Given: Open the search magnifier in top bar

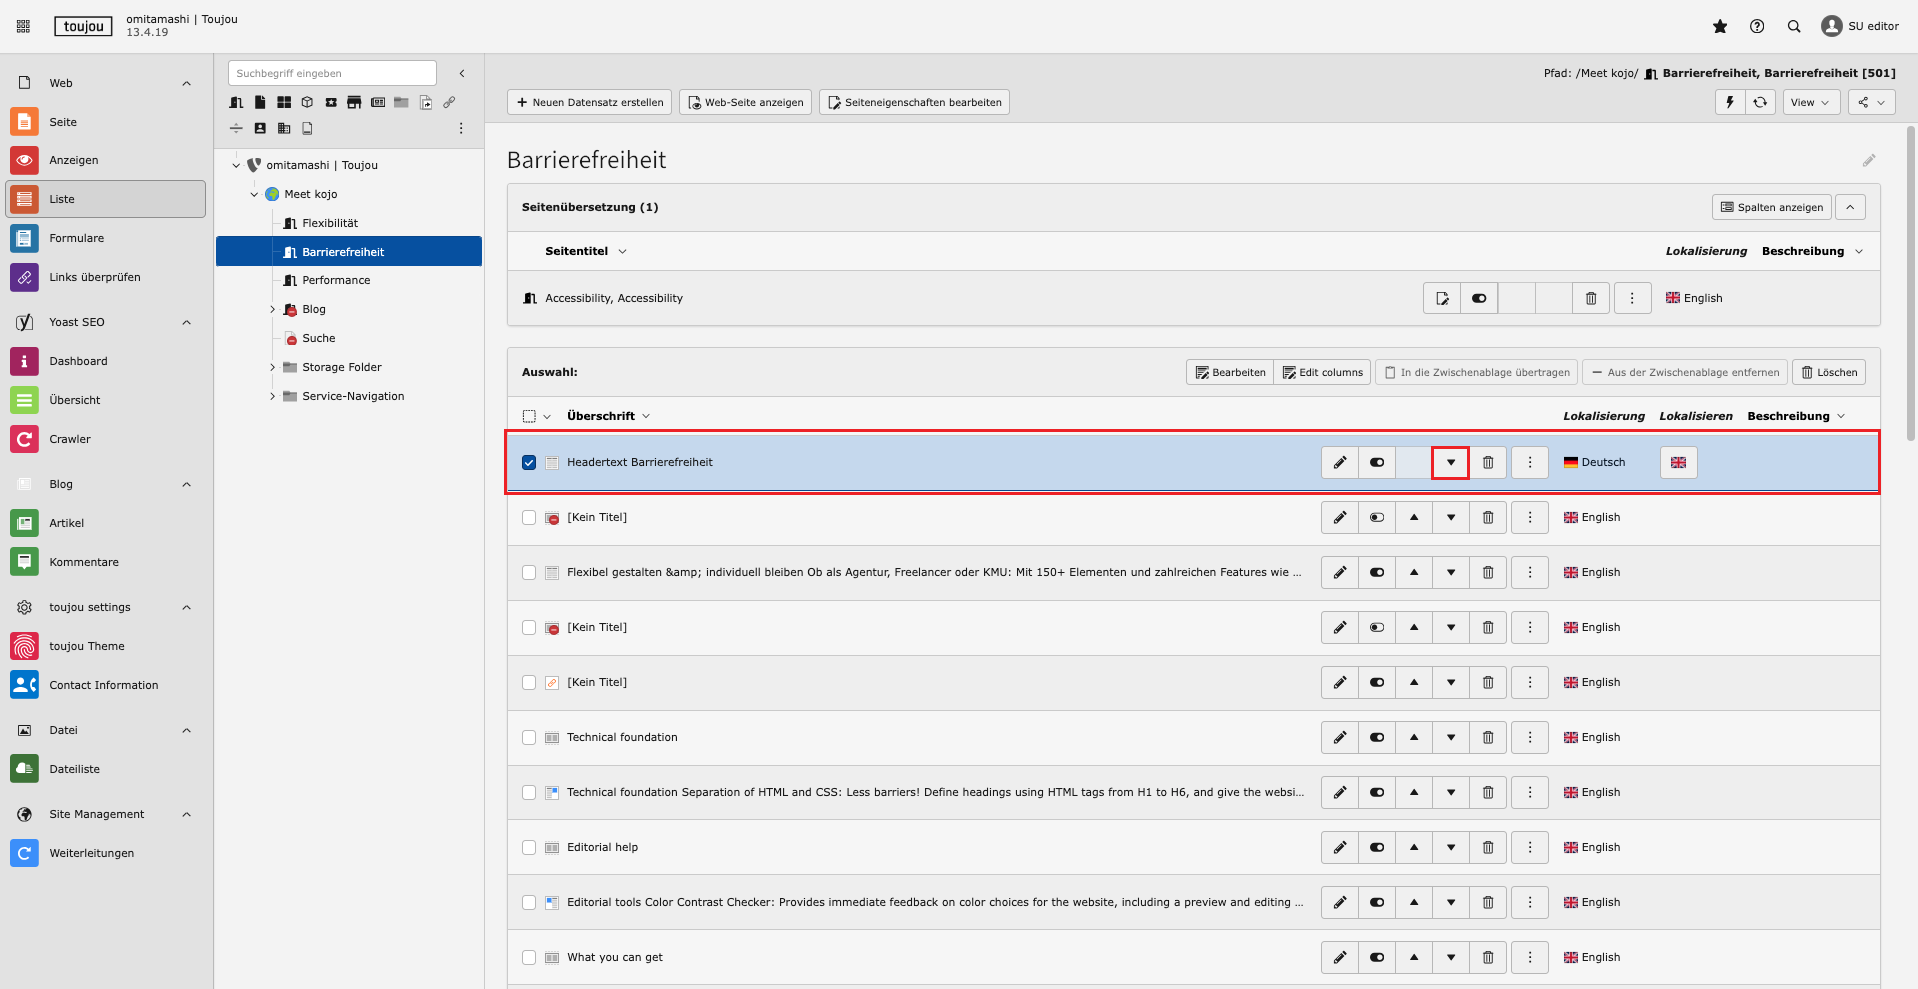Looking at the screenshot, I should click(x=1794, y=27).
